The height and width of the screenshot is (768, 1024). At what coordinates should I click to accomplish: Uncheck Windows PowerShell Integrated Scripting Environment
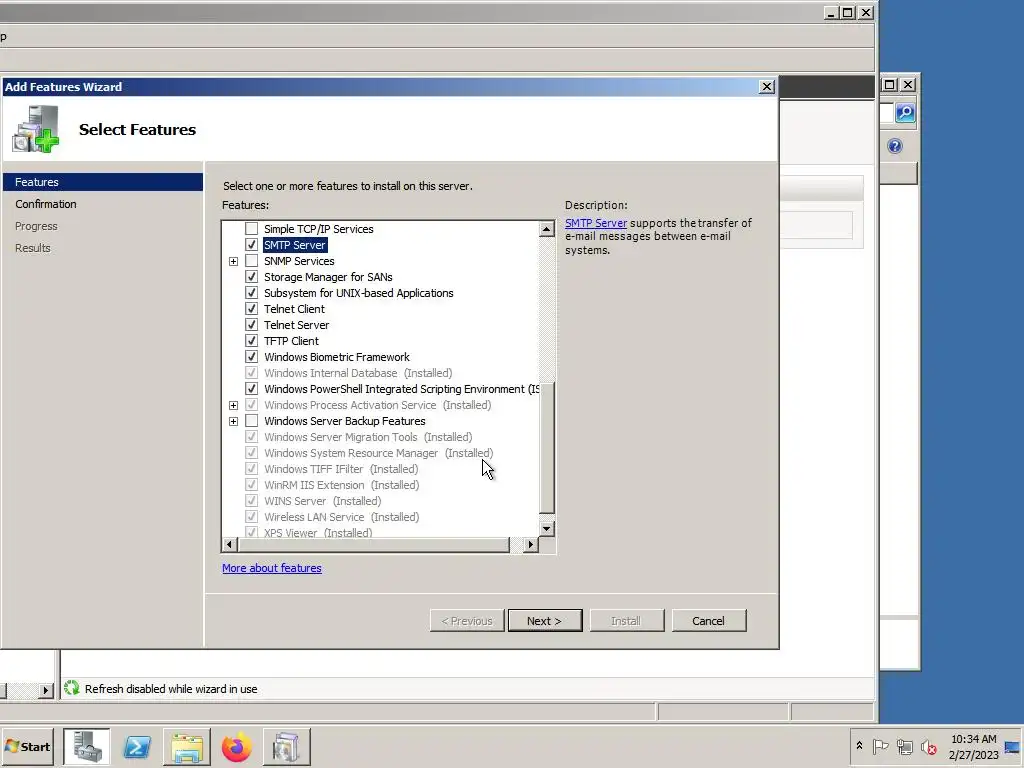[x=251, y=389]
